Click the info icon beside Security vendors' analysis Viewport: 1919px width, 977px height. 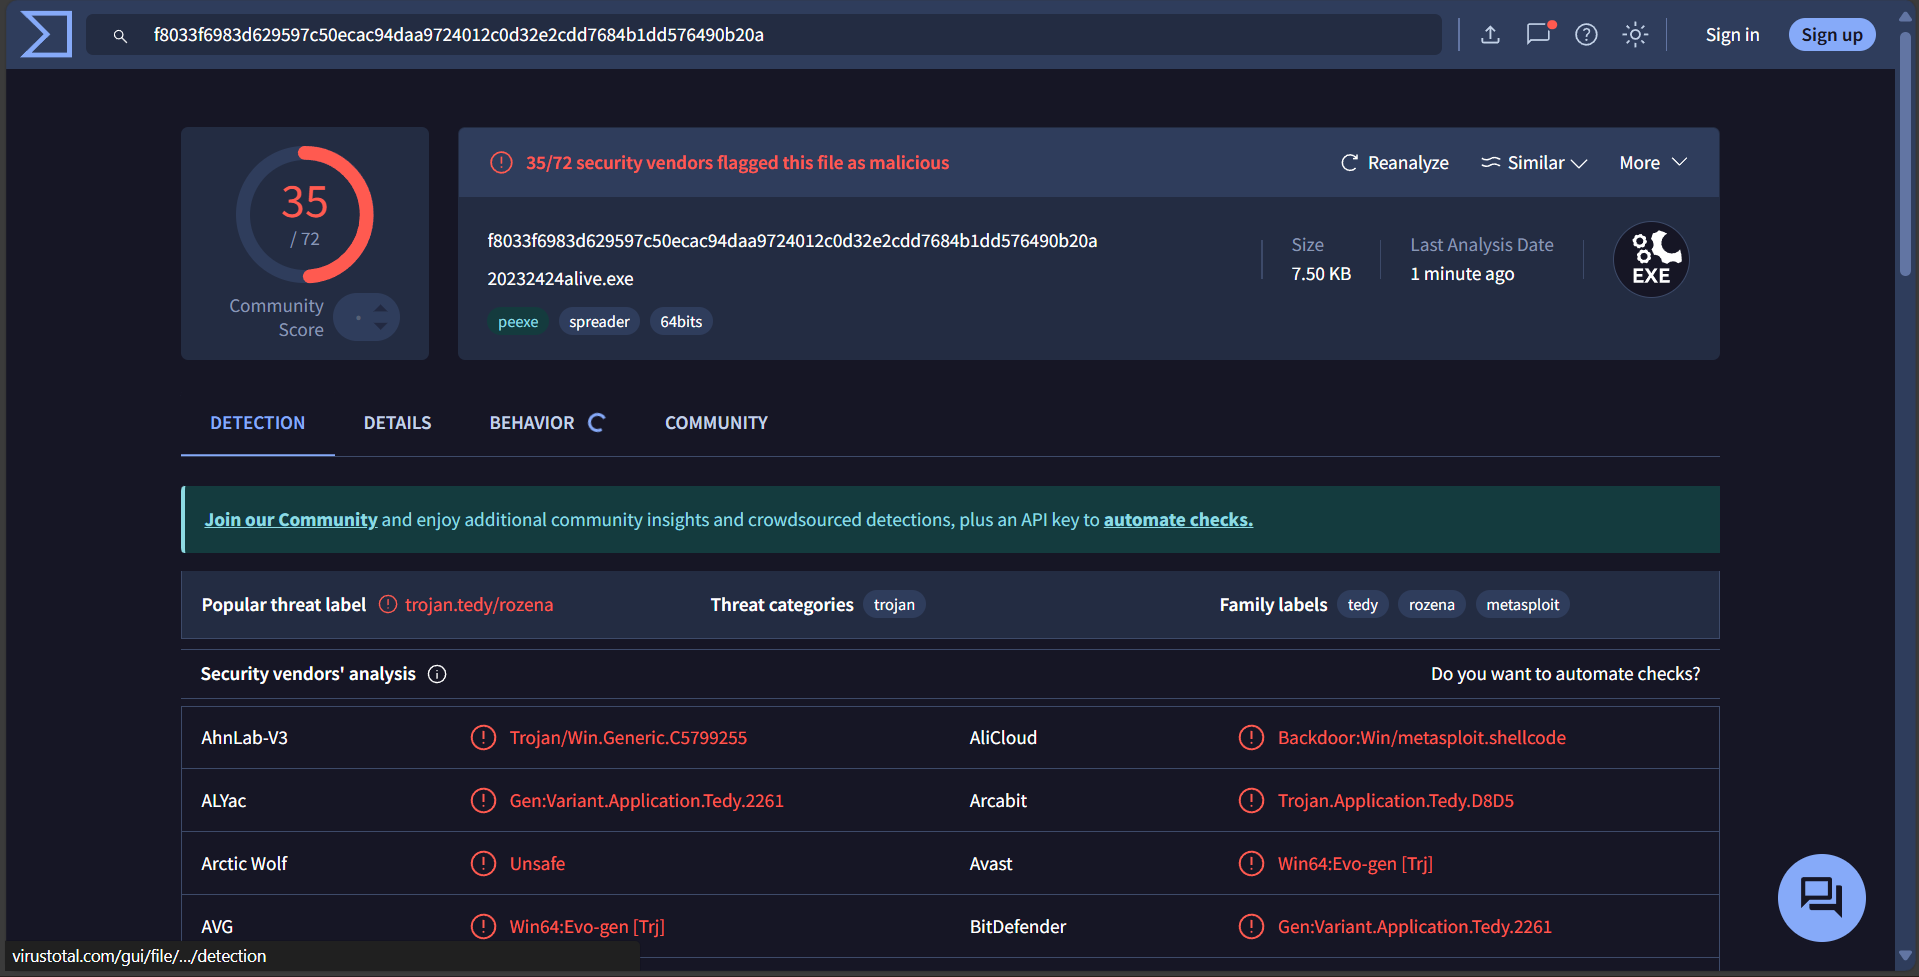tap(437, 674)
